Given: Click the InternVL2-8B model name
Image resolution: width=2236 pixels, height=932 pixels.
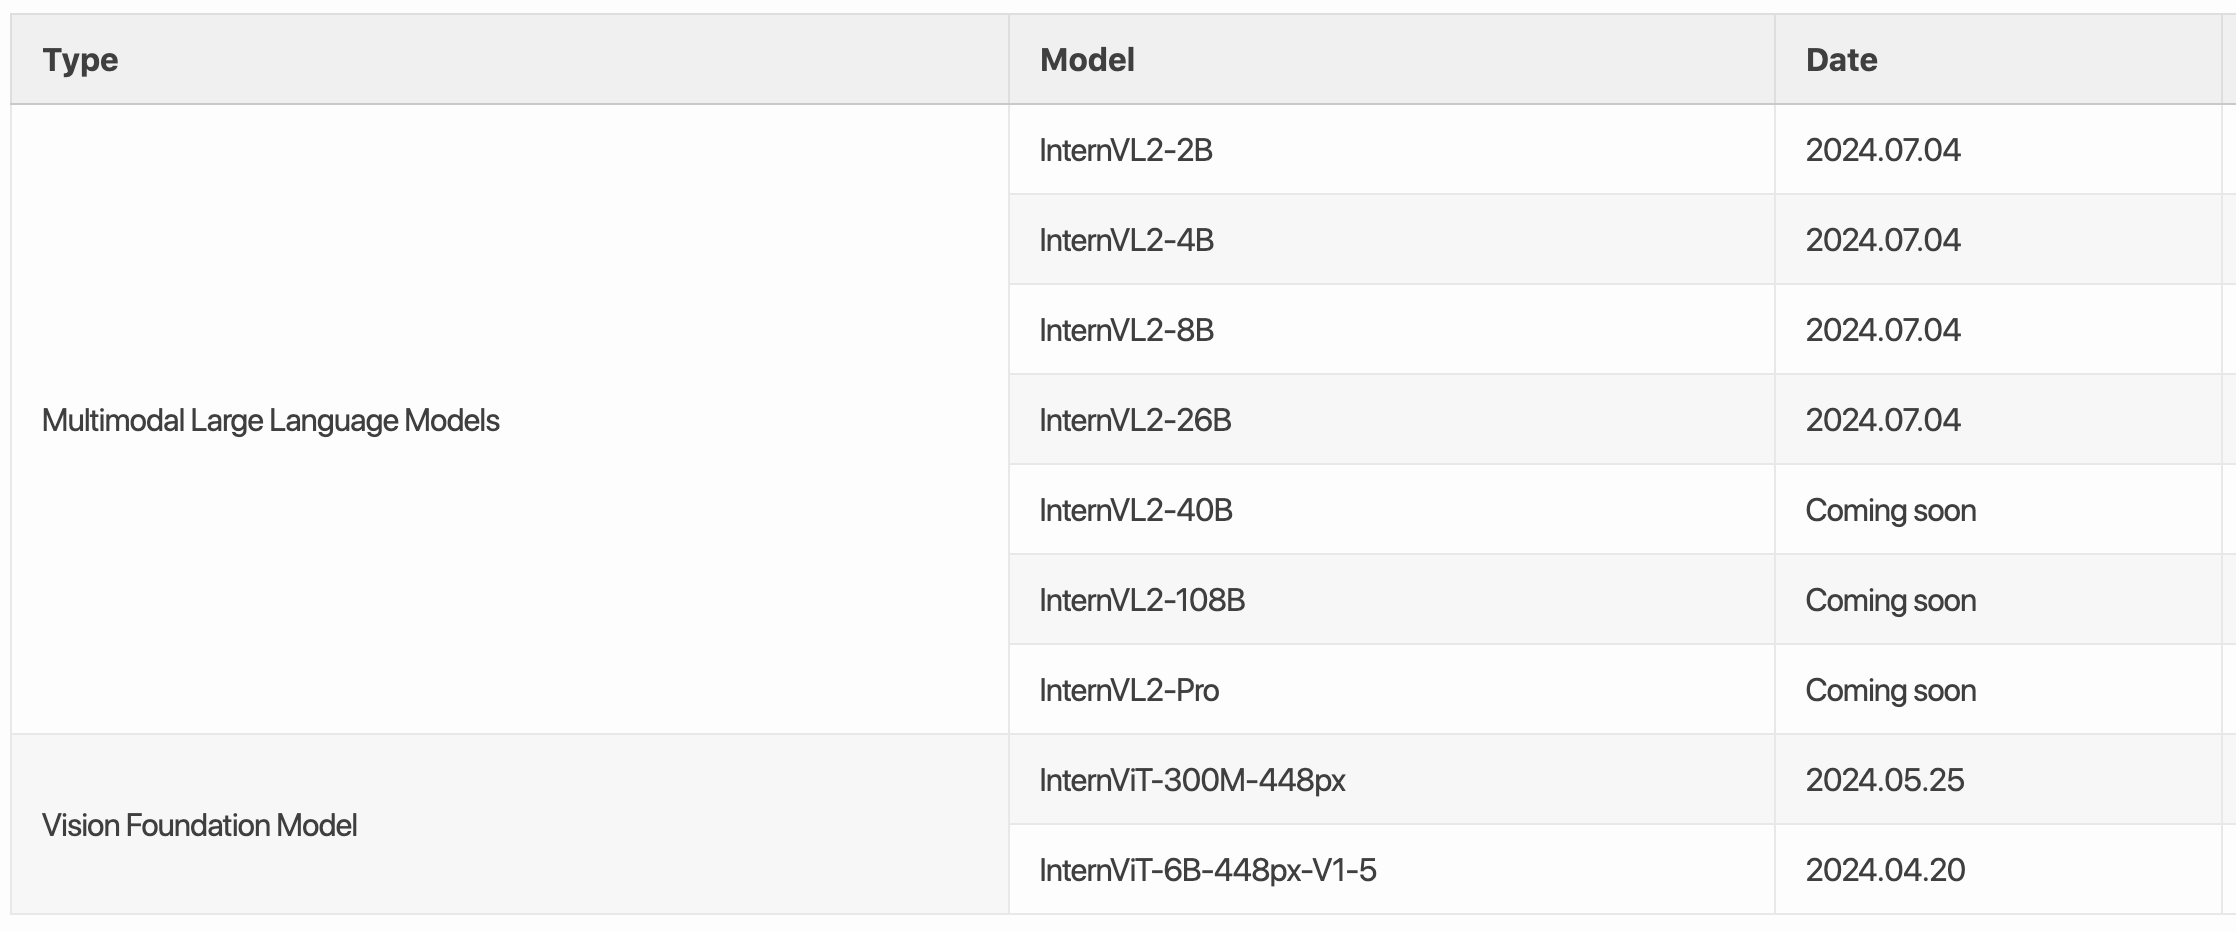Looking at the screenshot, I should pyautogui.click(x=1126, y=330).
